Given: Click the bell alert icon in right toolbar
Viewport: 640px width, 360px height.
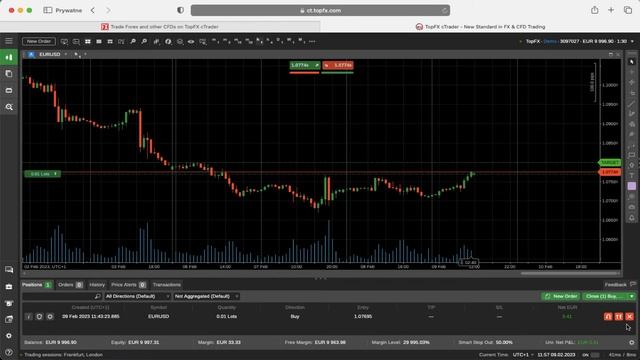Looking at the screenshot, I should (631, 218).
